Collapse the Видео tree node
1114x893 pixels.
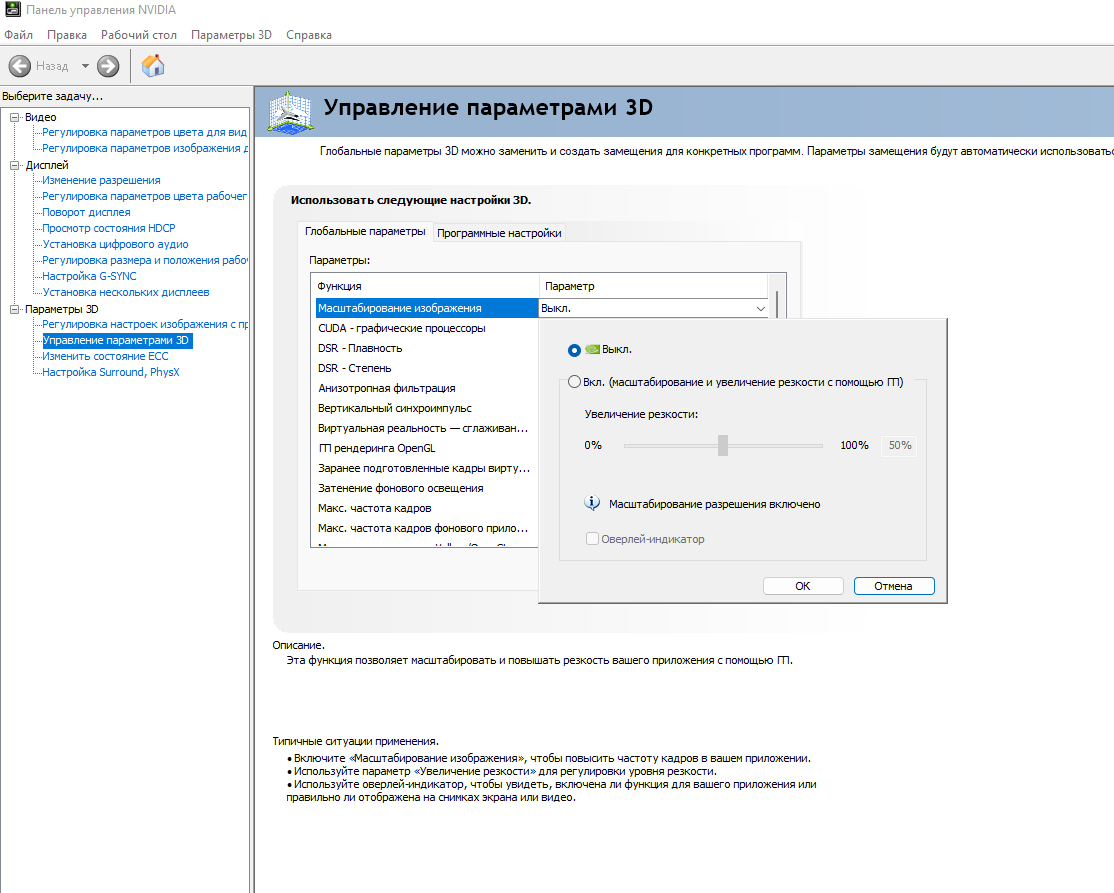[x=14, y=117]
